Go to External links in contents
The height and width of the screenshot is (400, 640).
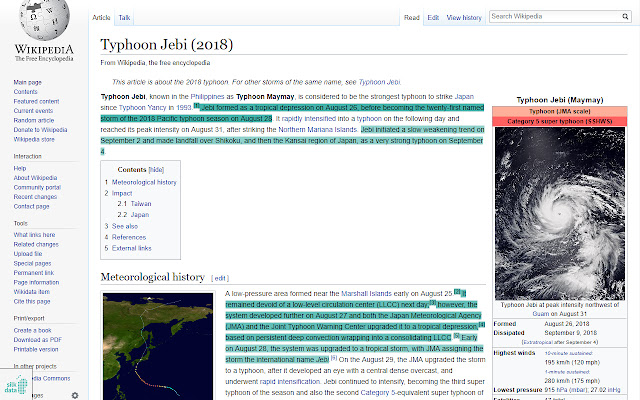coord(131,248)
